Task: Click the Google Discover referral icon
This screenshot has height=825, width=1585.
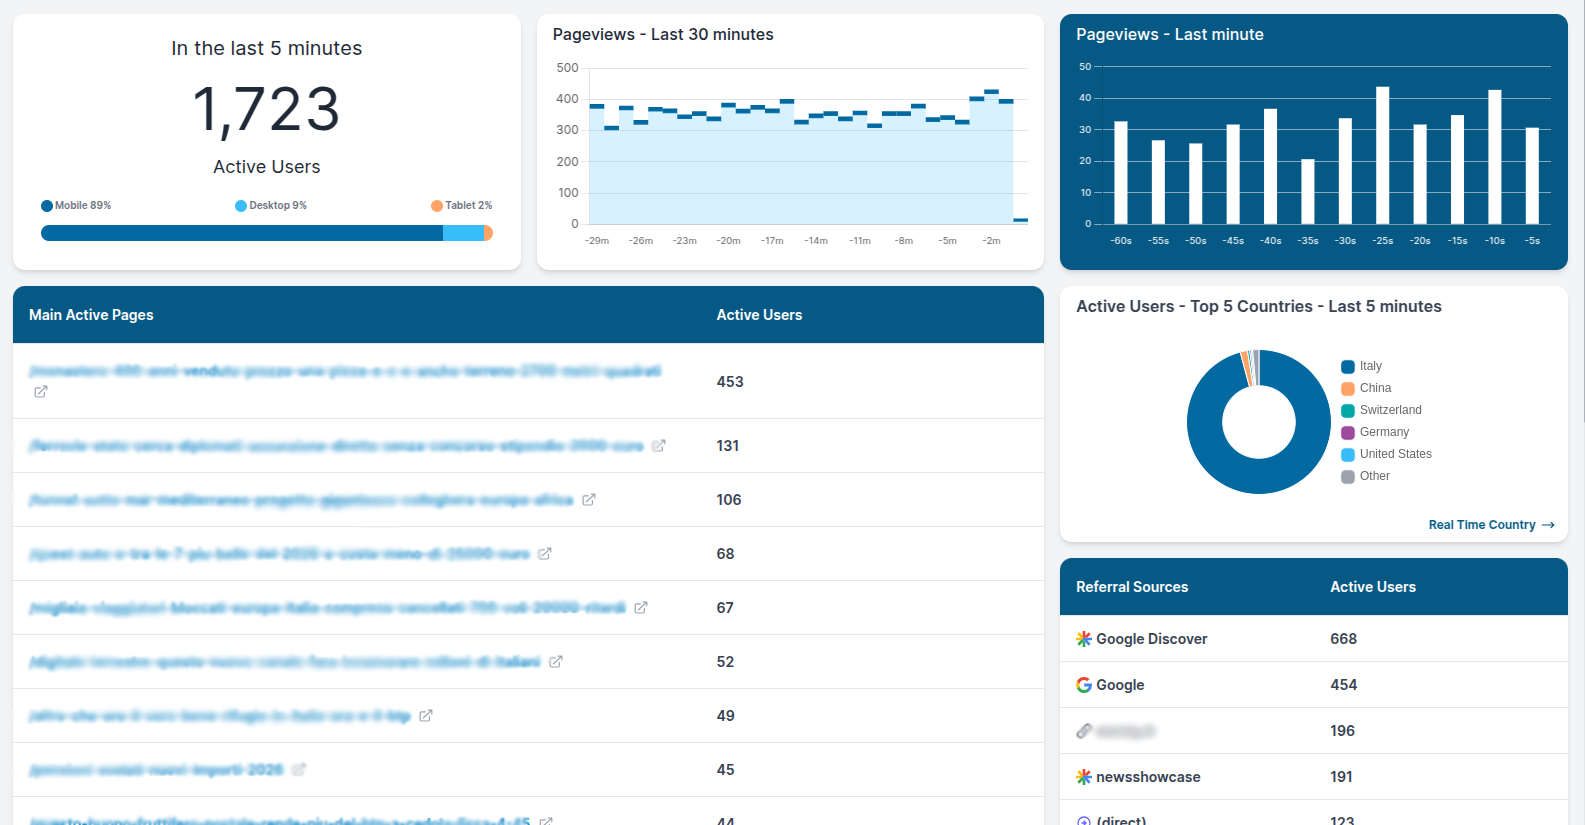Action: tap(1084, 639)
